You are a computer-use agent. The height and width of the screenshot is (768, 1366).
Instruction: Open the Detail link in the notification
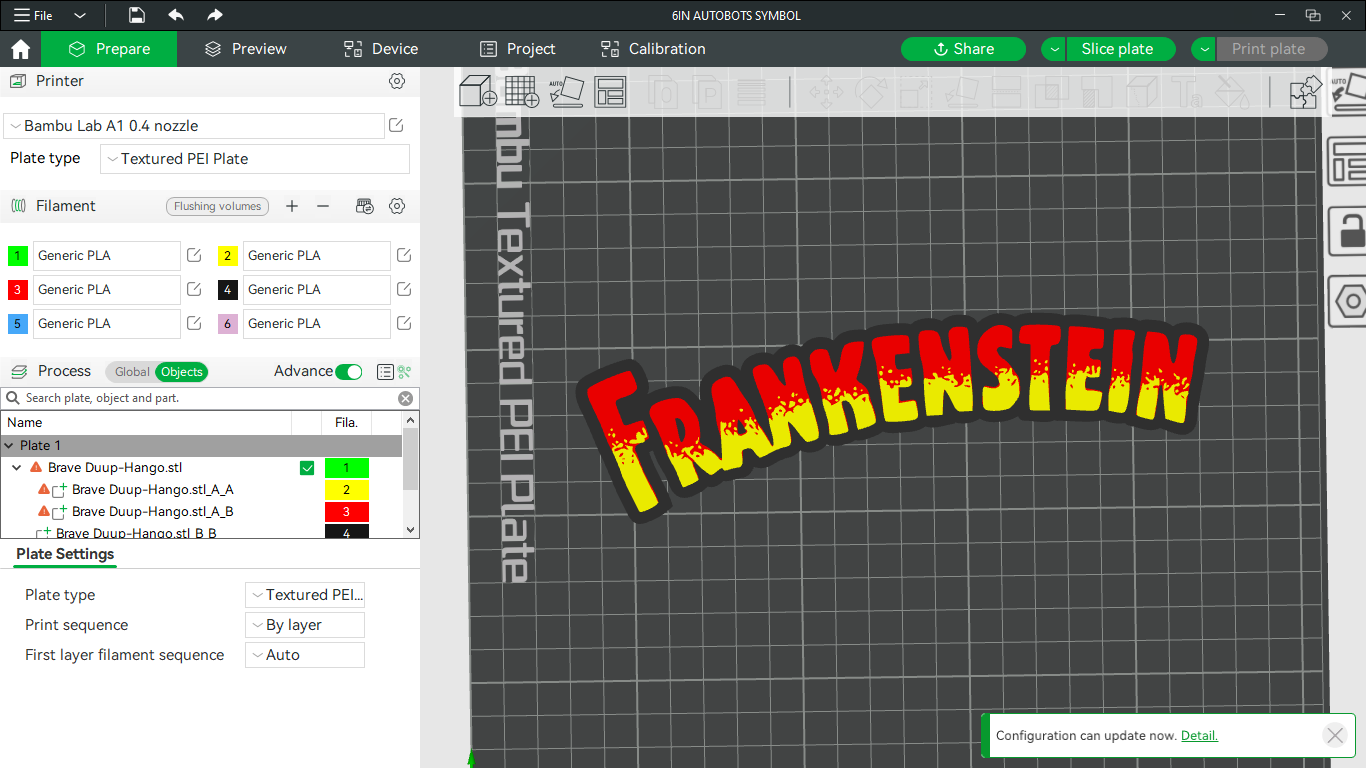pos(1199,736)
